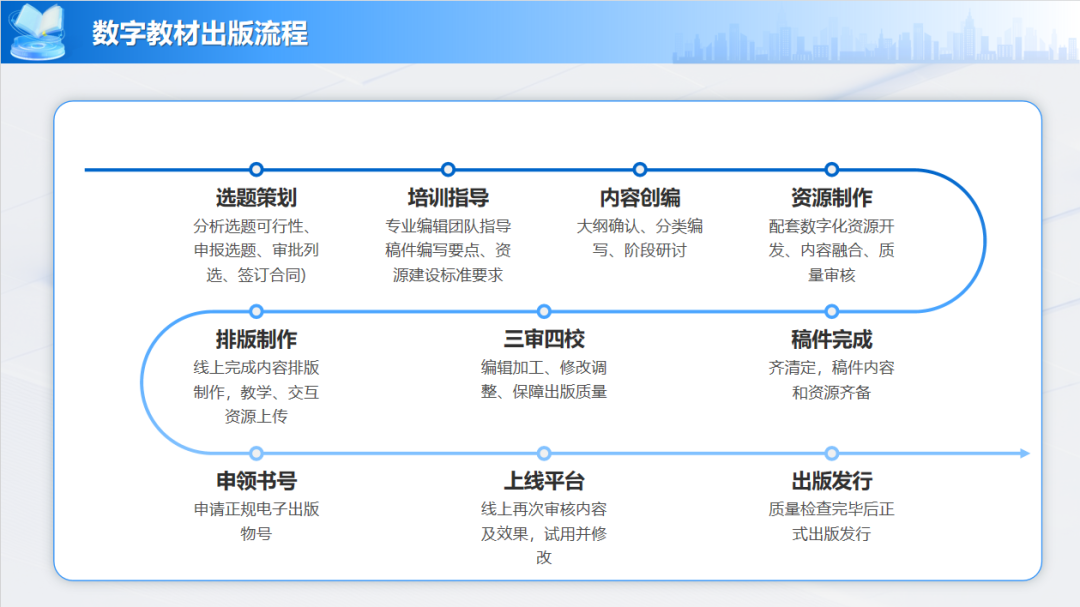The height and width of the screenshot is (607, 1080).
Task: Click the 三审四校 timeline node circle
Action: tap(544, 312)
